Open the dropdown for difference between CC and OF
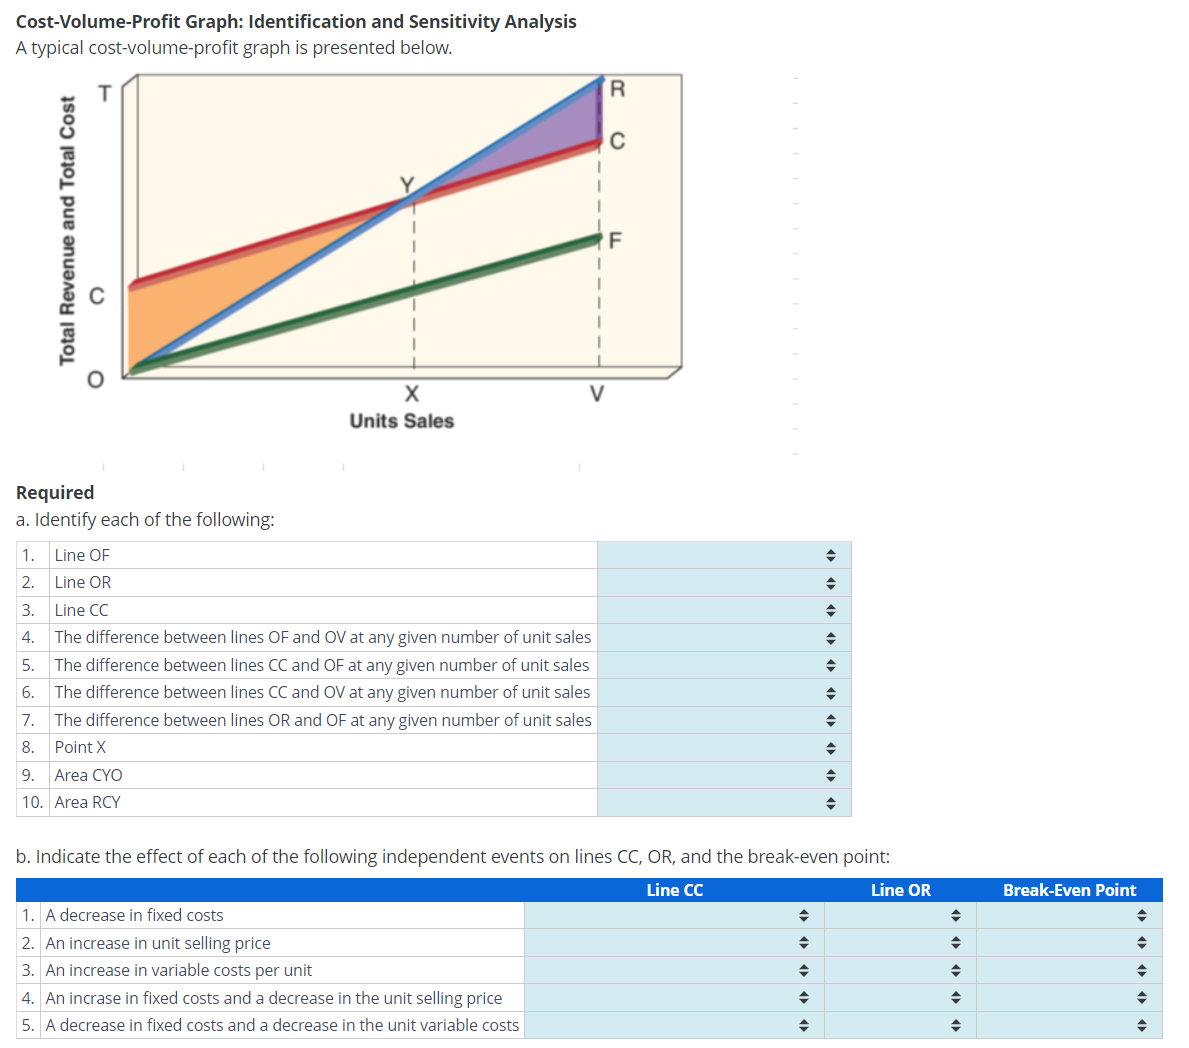This screenshot has height=1048, width=1189. [830, 664]
